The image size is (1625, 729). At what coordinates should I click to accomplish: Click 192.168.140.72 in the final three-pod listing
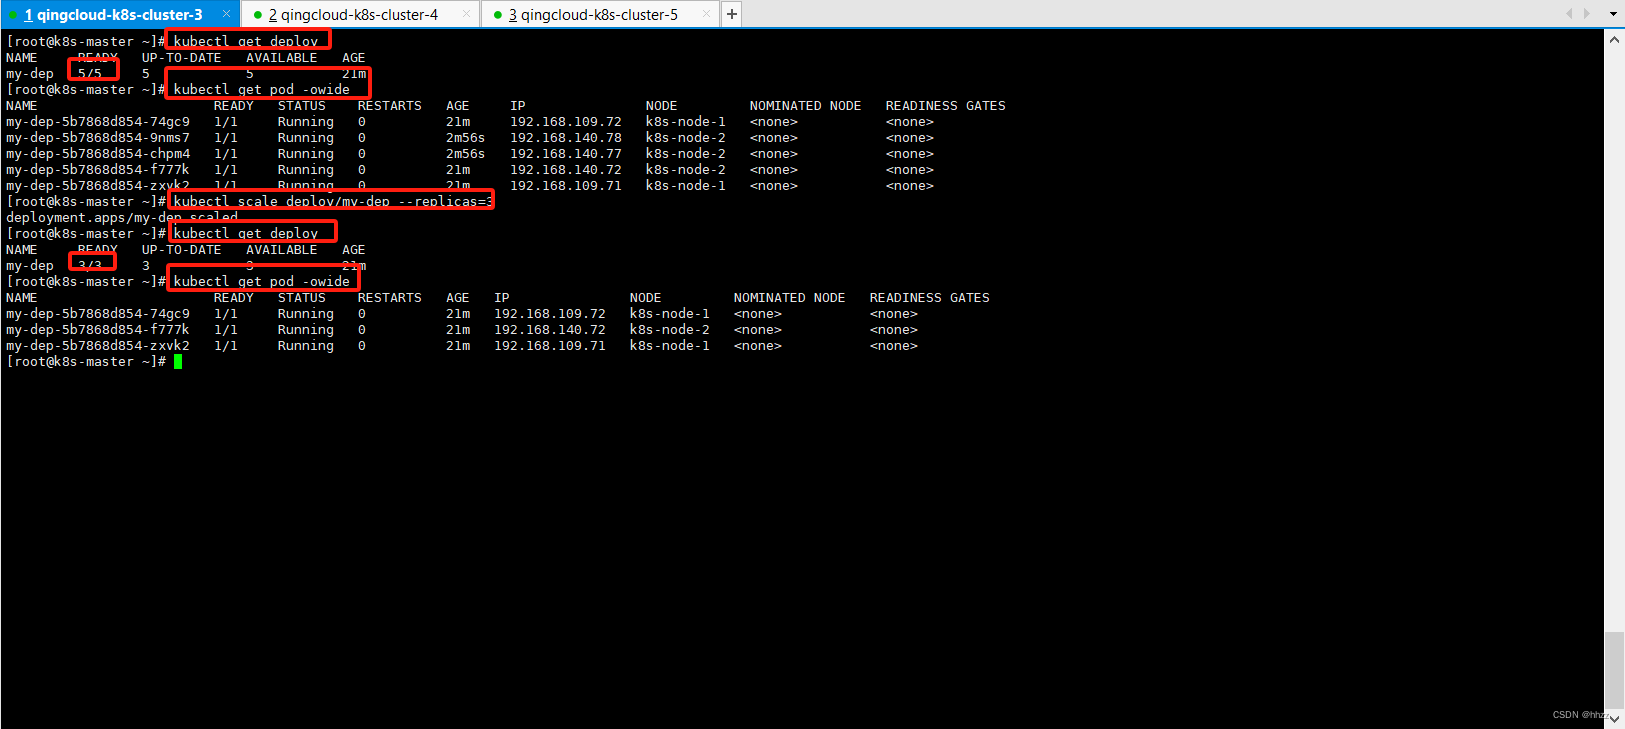pos(550,330)
